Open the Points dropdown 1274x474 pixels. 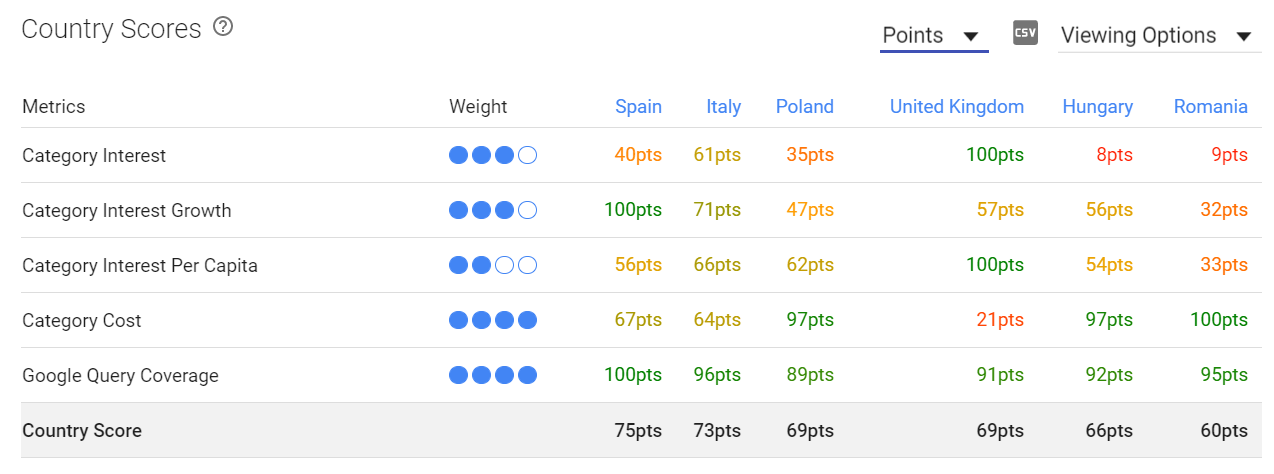point(934,36)
